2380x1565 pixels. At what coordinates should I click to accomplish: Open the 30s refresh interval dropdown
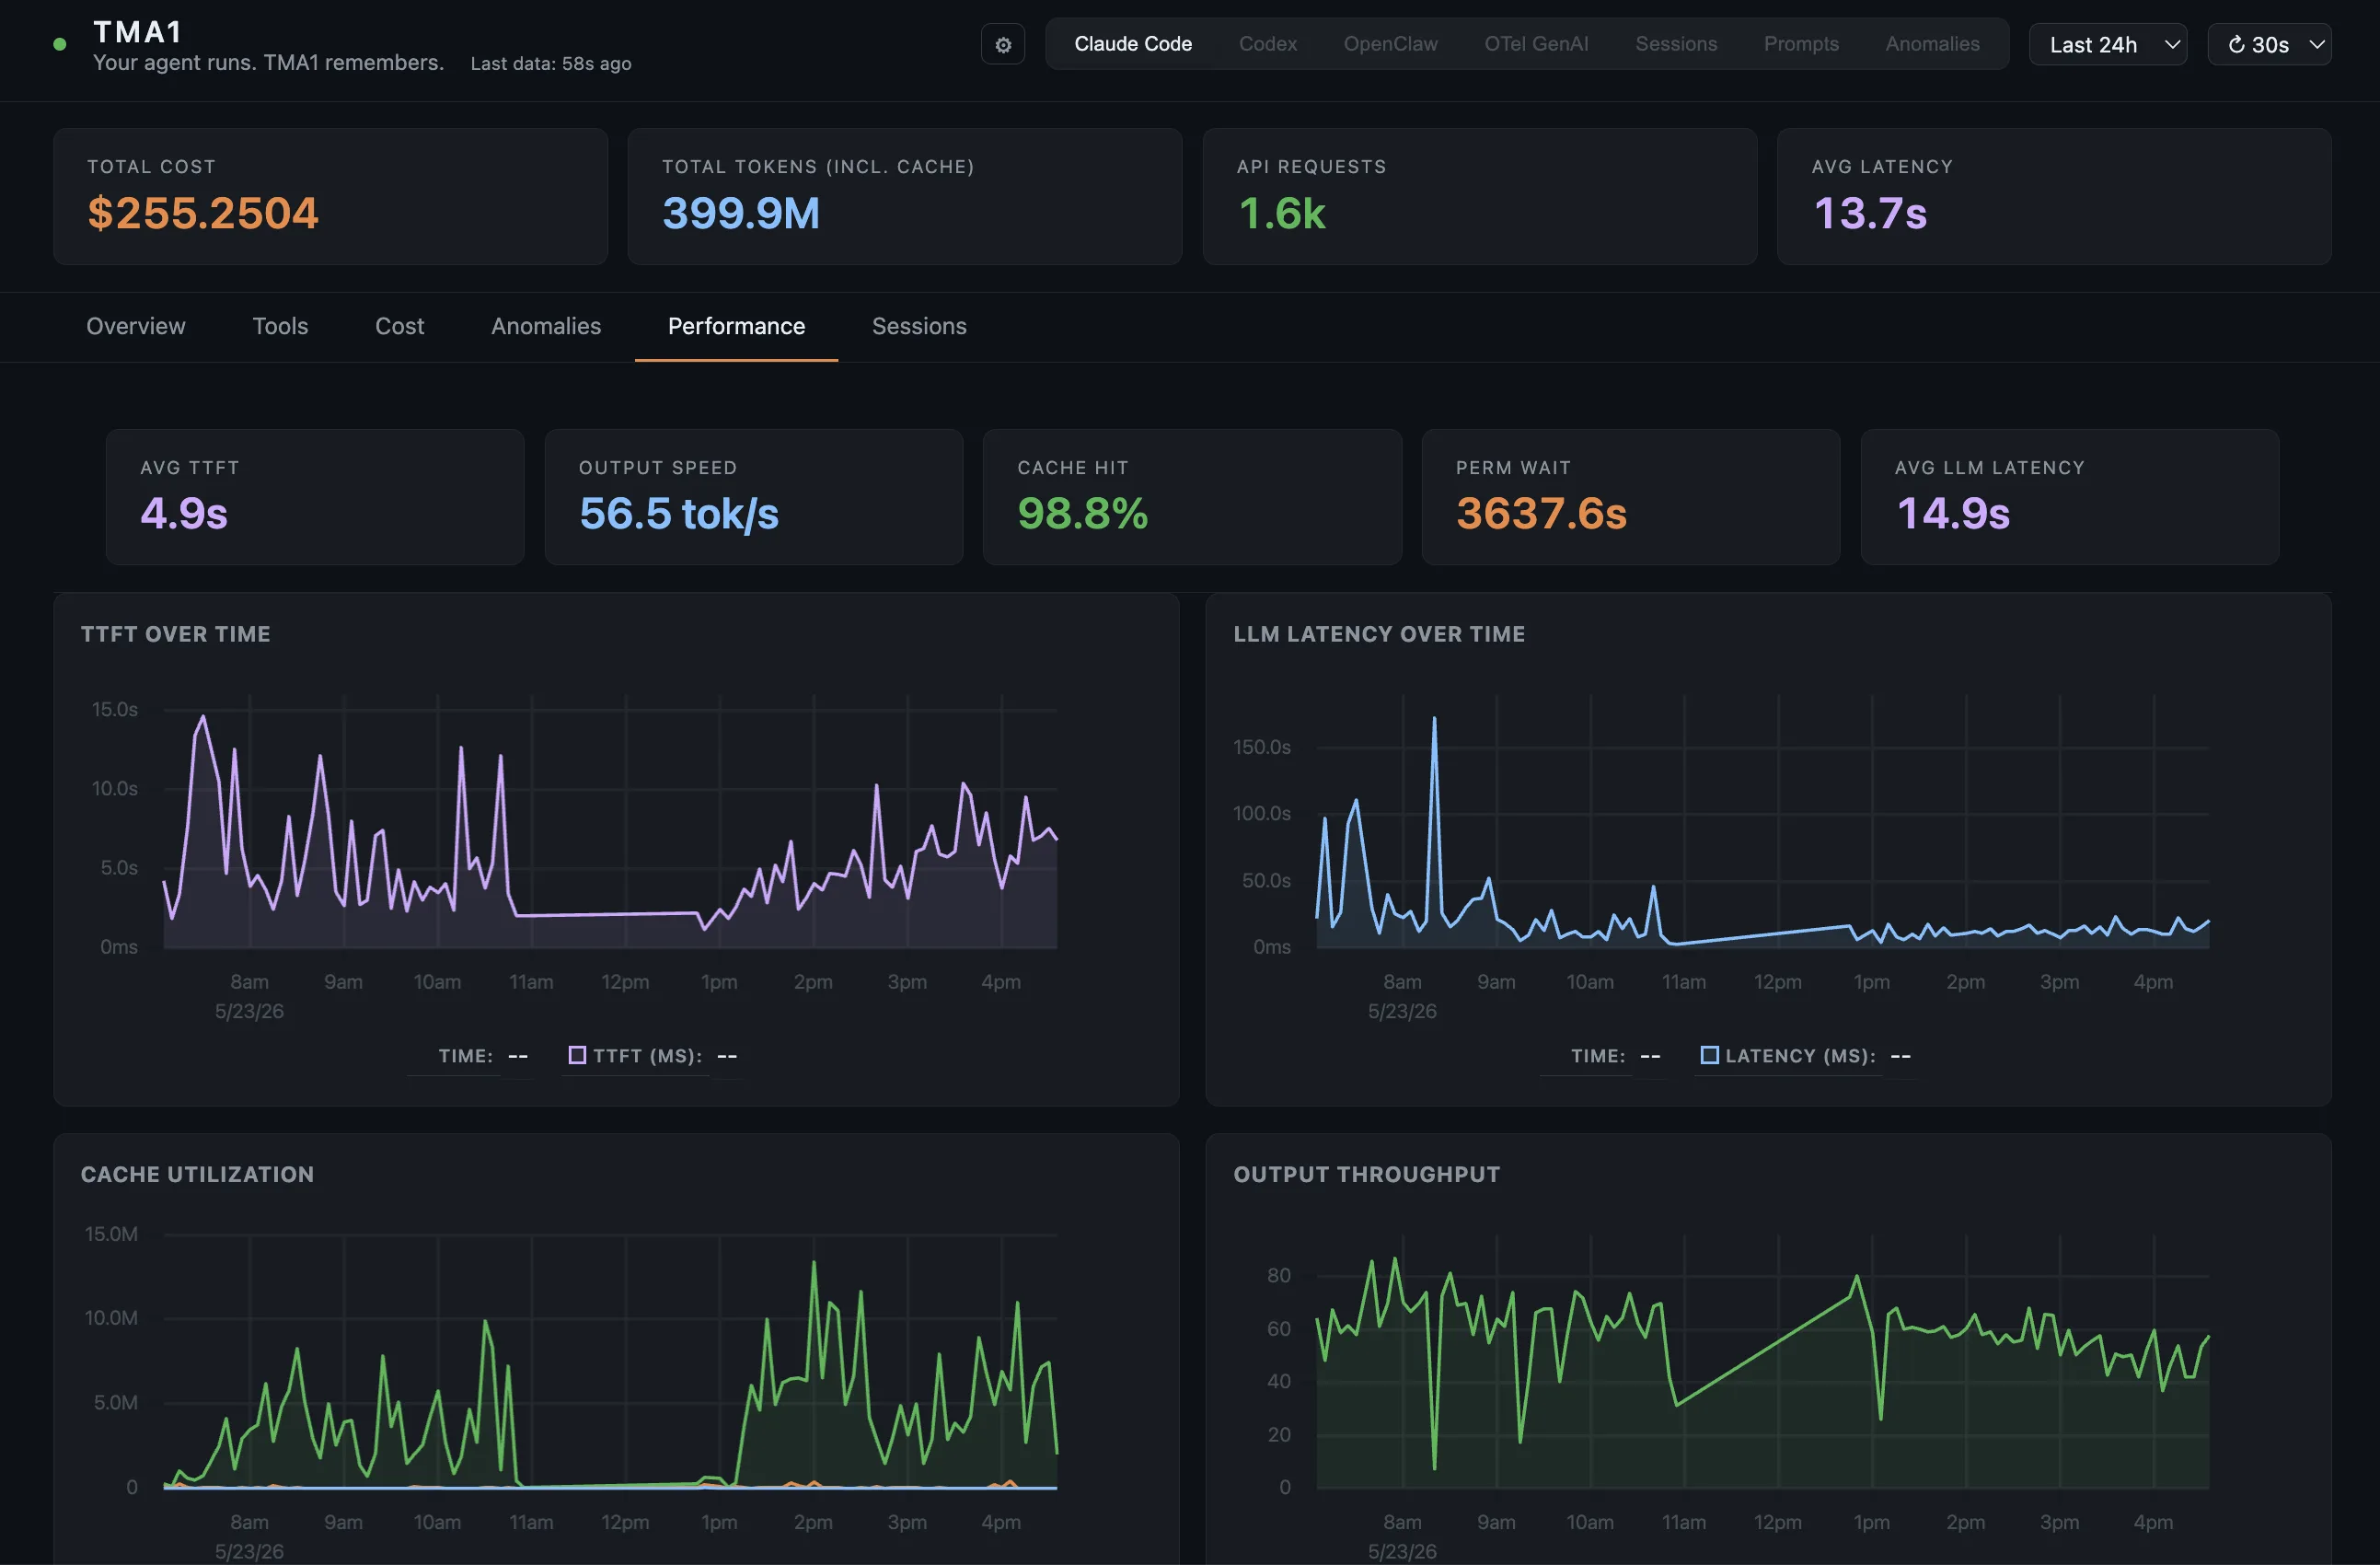click(x=2269, y=45)
